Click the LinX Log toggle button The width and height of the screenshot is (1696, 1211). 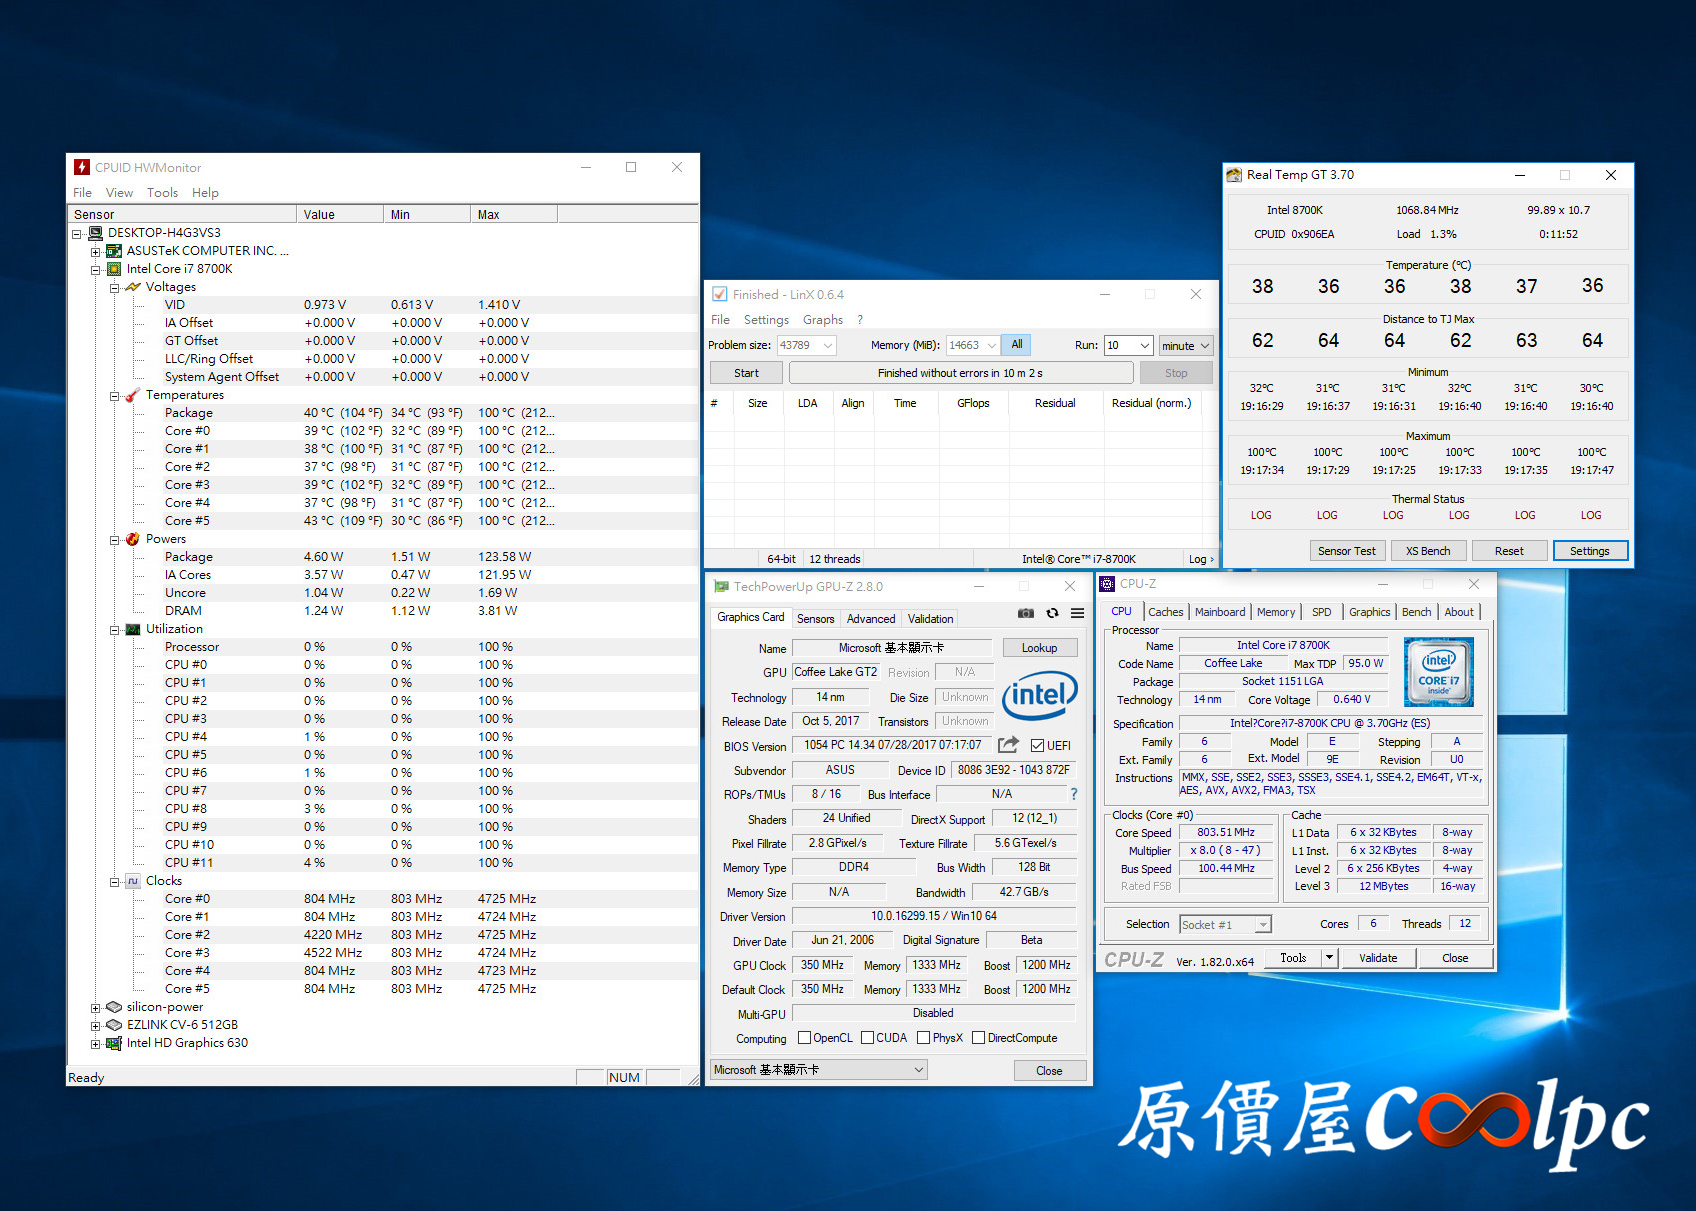click(1201, 559)
